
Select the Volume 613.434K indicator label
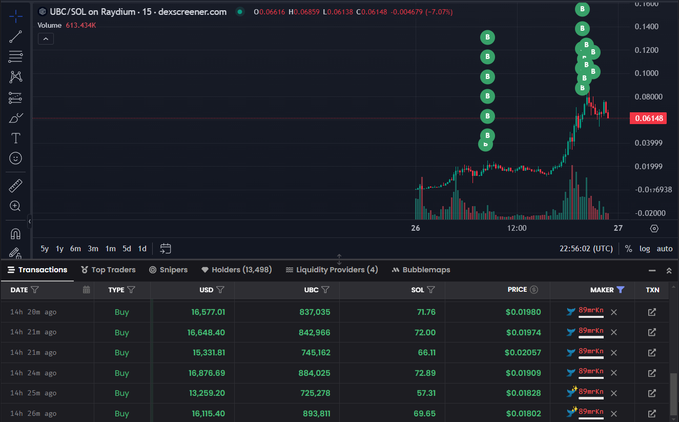pyautogui.click(x=67, y=25)
